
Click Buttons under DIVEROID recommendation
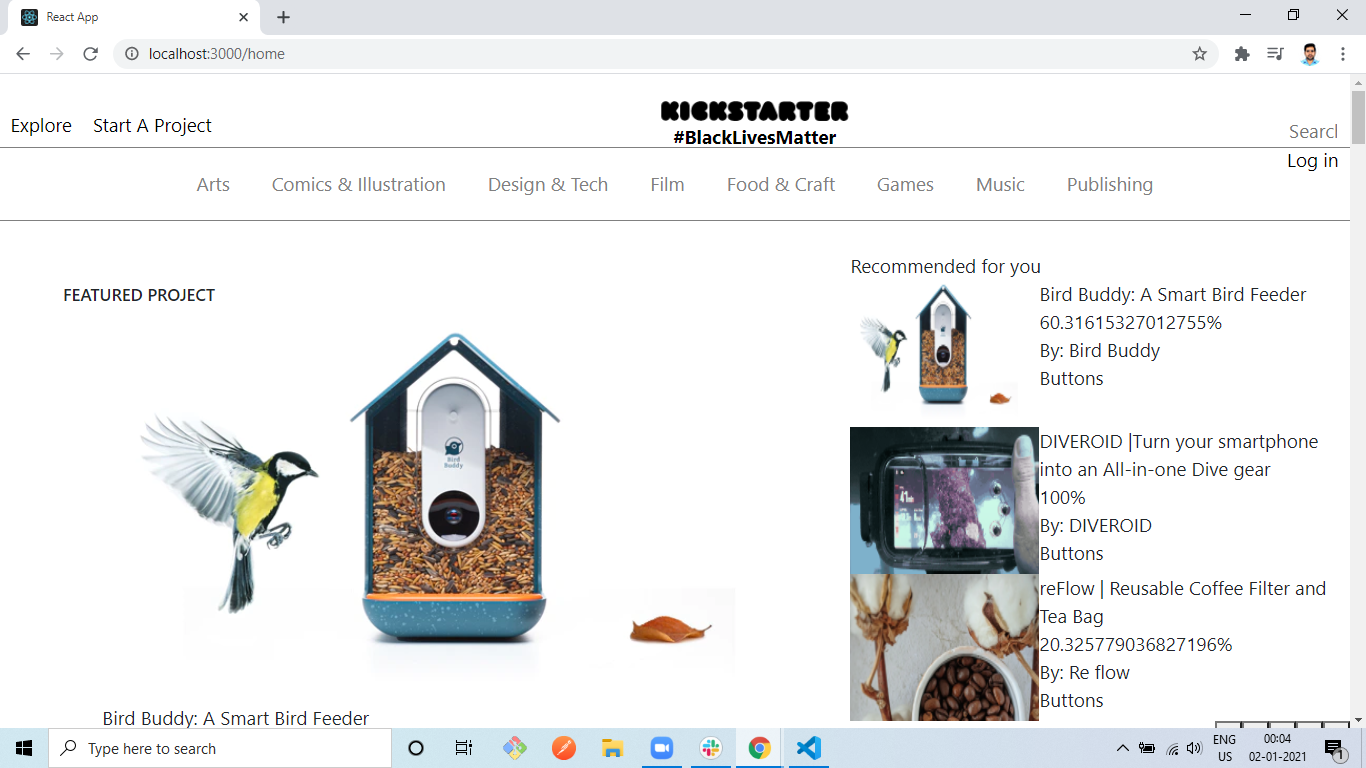coord(1072,554)
